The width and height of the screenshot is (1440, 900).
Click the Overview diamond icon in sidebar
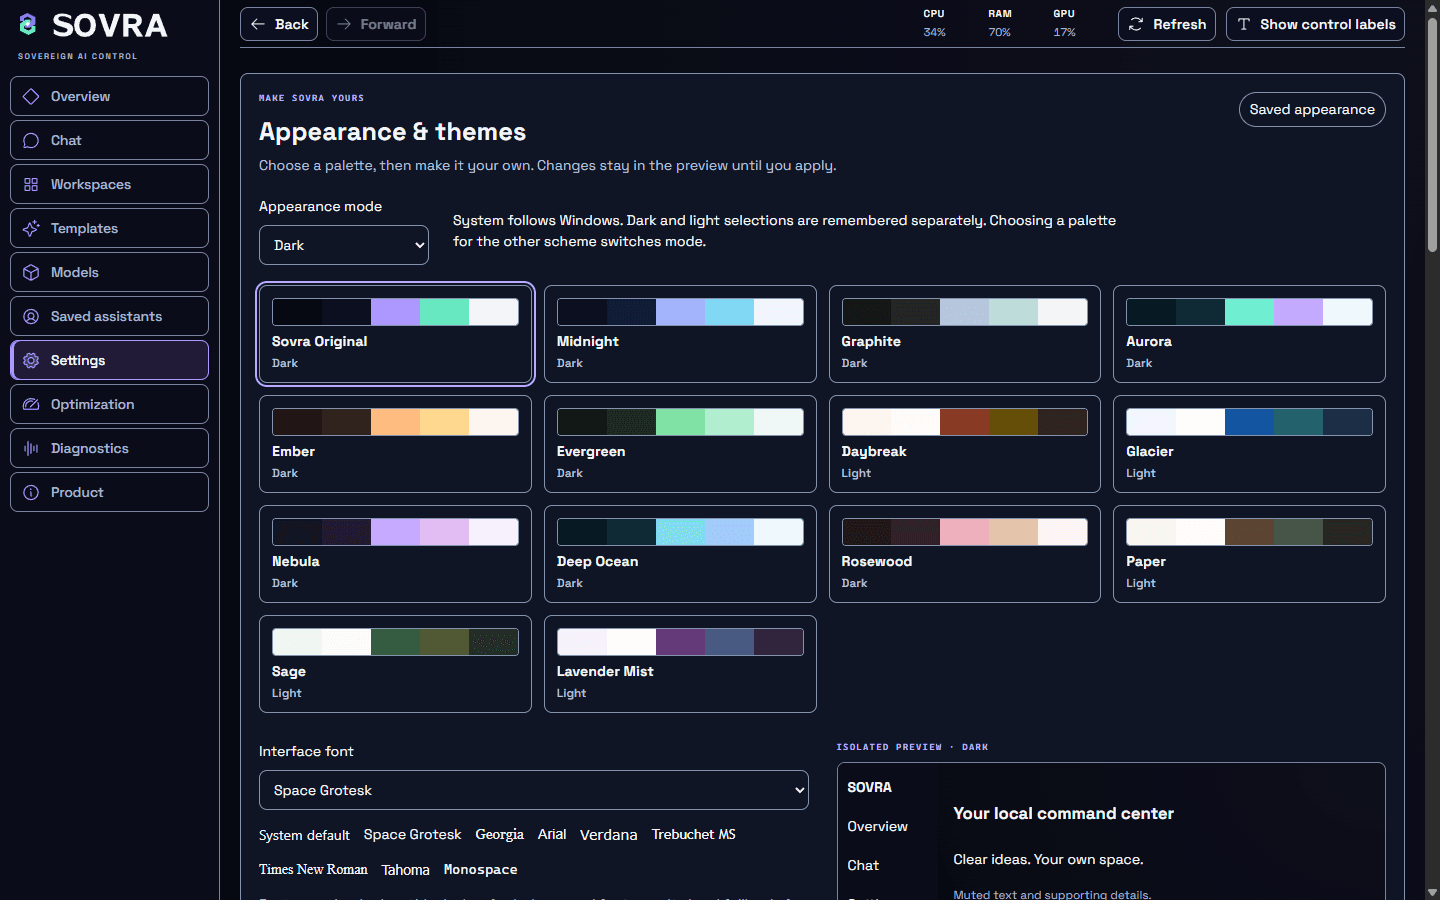point(31,97)
